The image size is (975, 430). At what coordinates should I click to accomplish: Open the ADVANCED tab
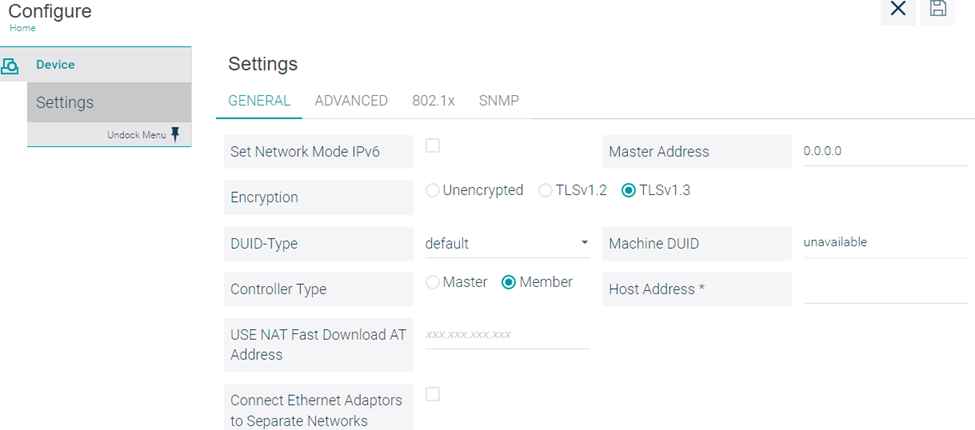pos(351,101)
